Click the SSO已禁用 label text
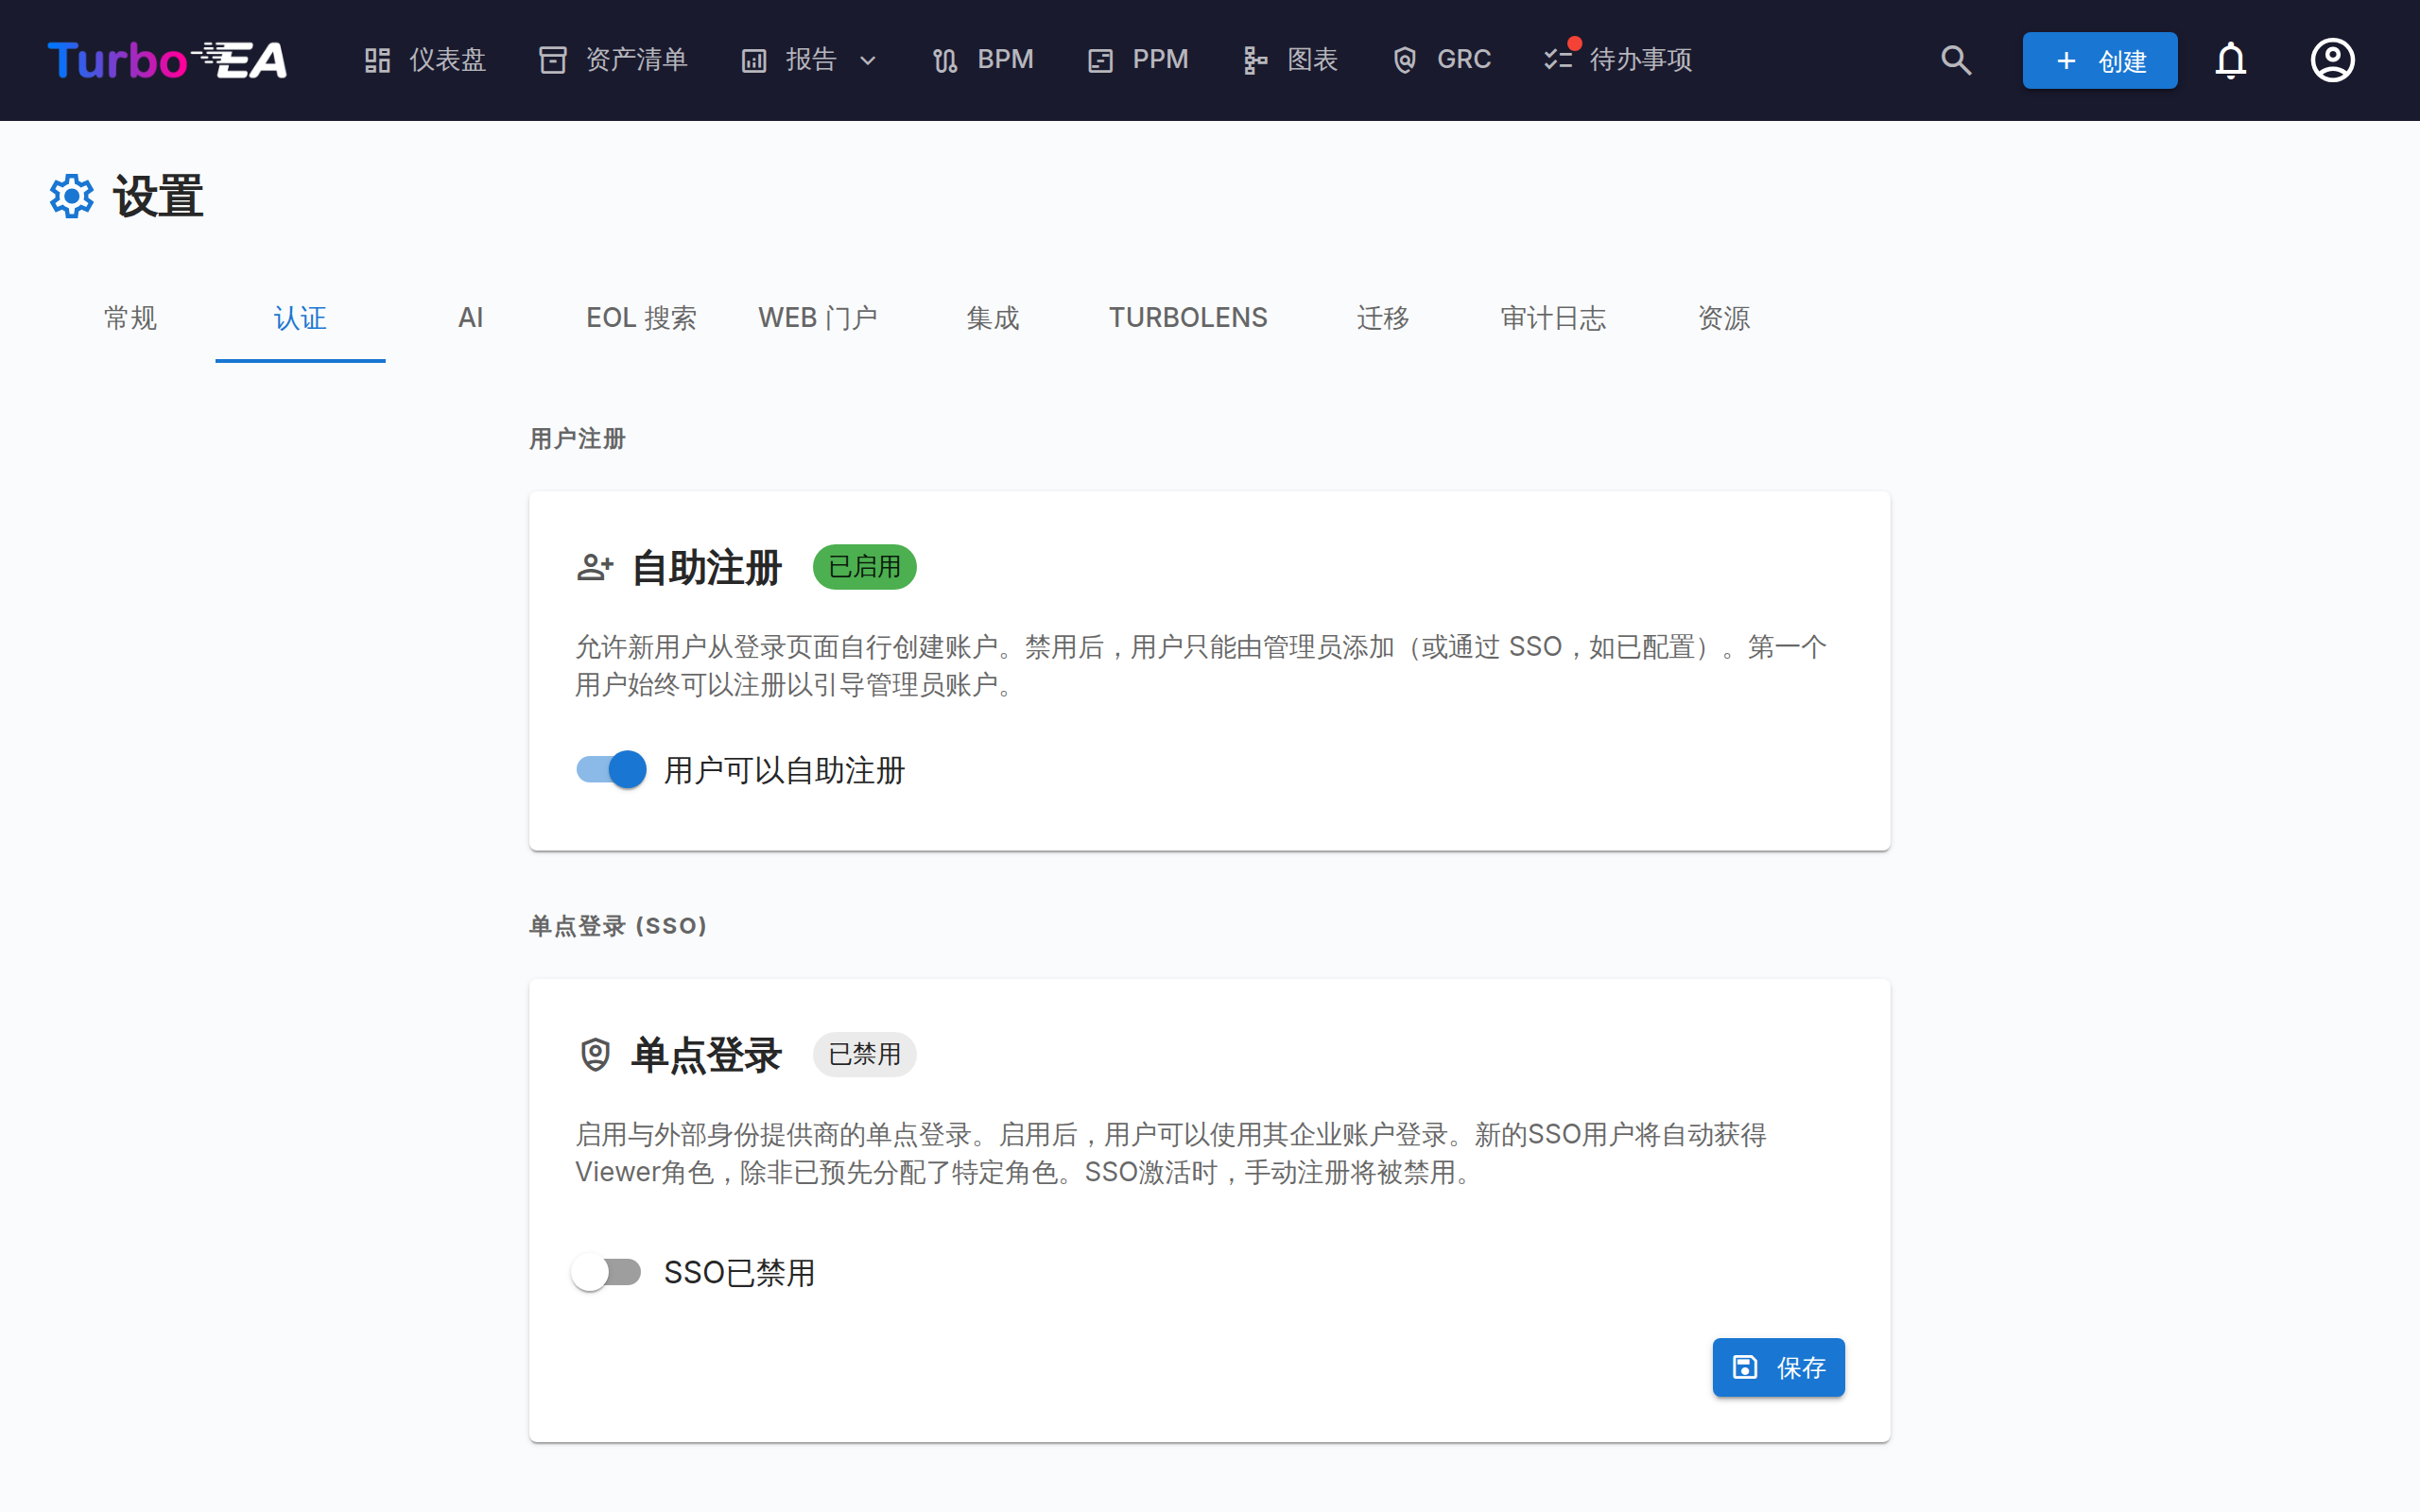 point(739,1273)
